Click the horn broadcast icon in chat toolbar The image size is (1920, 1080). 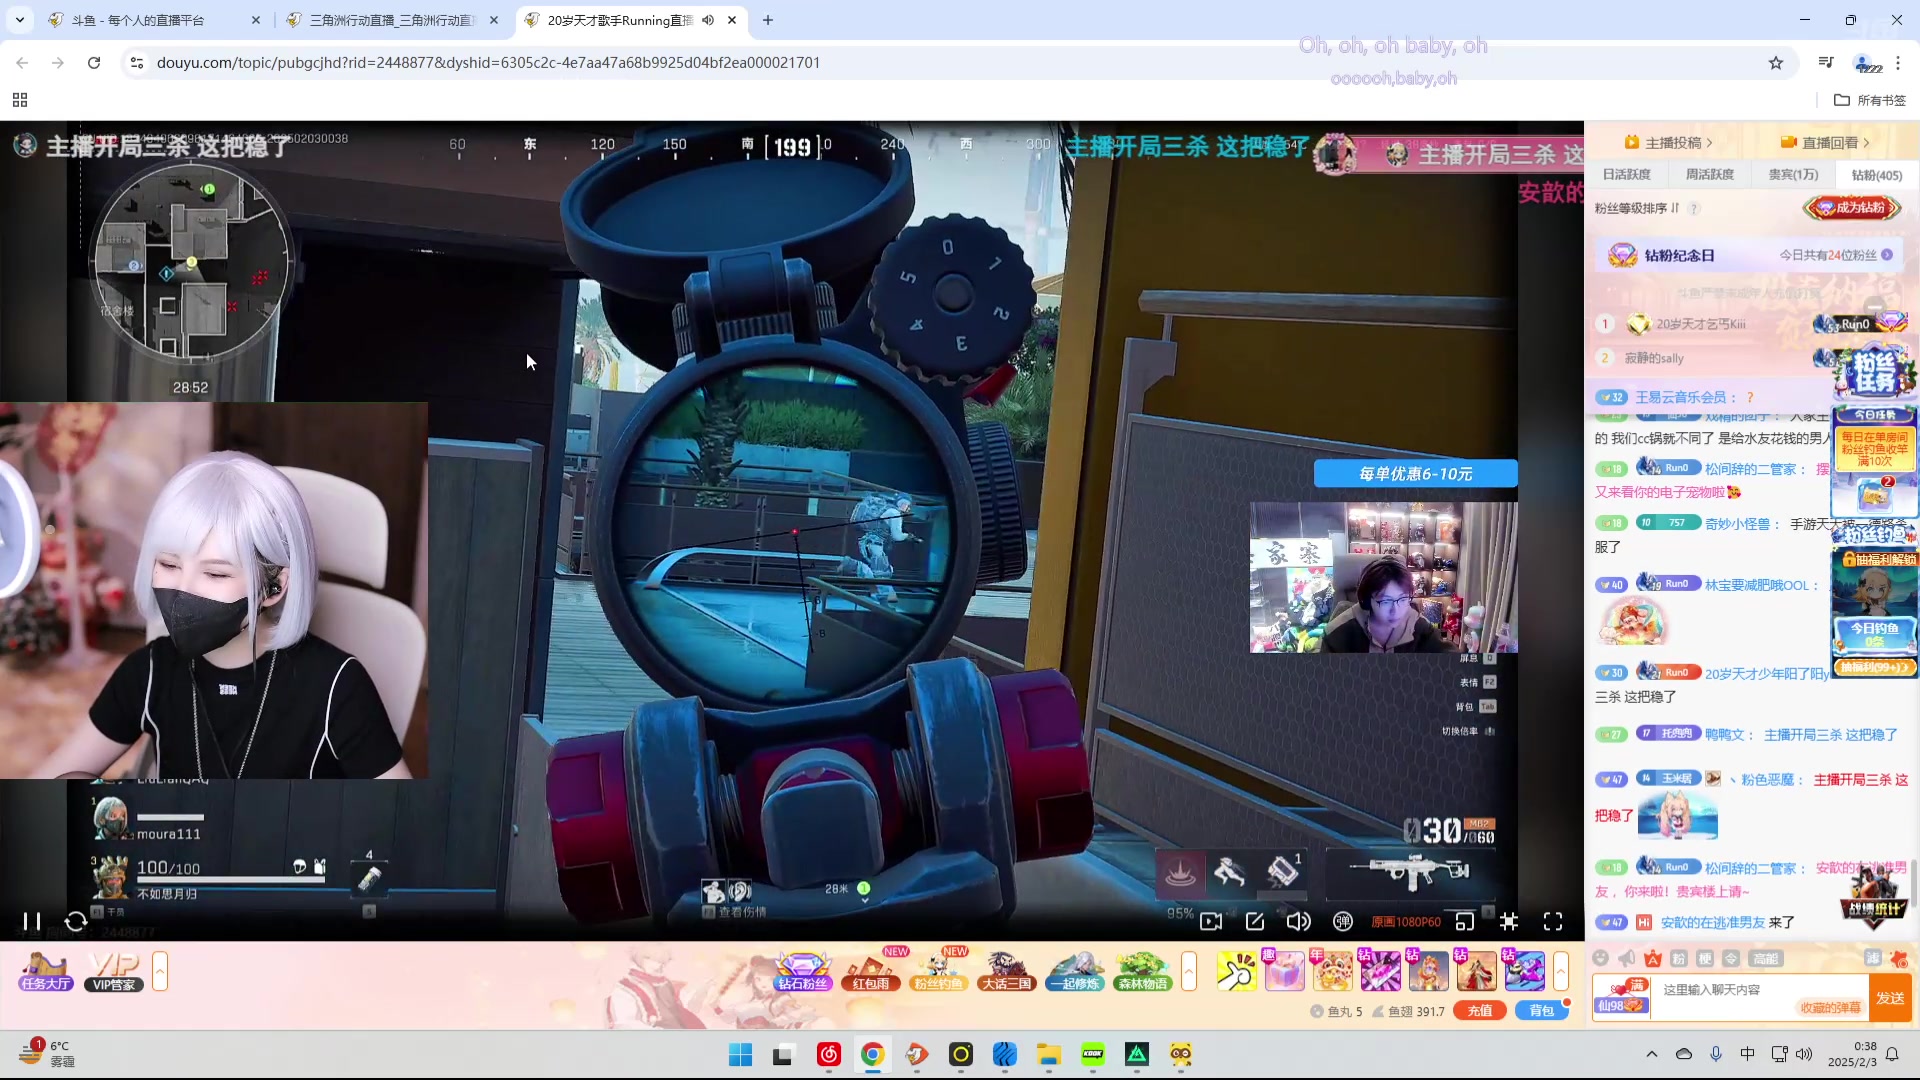1627,958
